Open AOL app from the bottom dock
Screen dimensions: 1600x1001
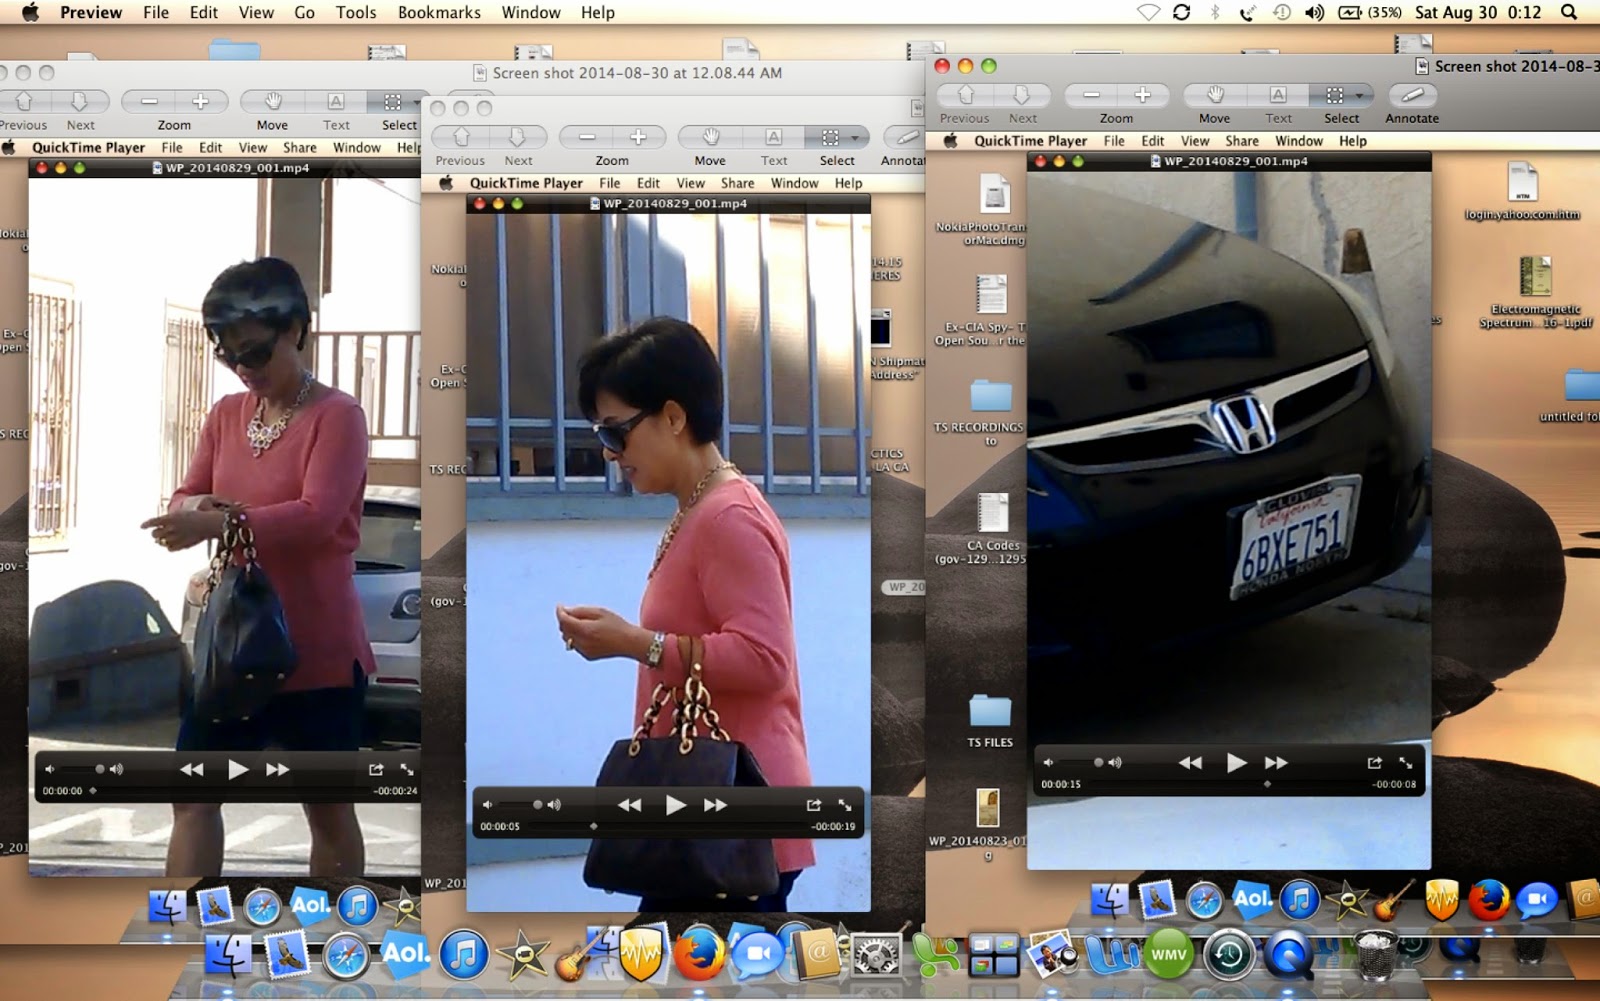pyautogui.click(x=405, y=953)
